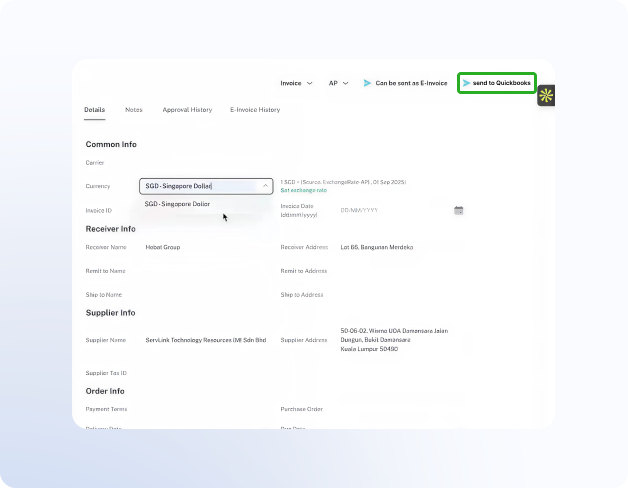The width and height of the screenshot is (628, 488).
Task: Select SGD - Singapore Dollar option
Action: (x=178, y=204)
